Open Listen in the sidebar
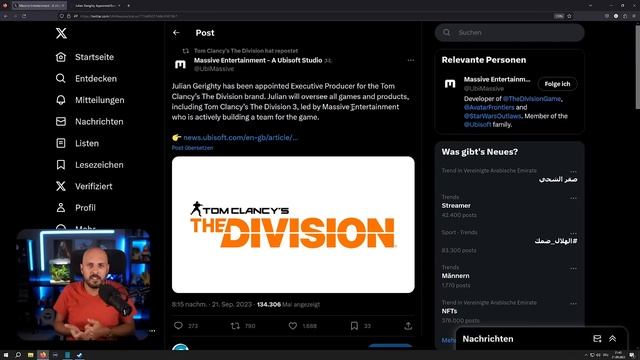 coord(87,143)
